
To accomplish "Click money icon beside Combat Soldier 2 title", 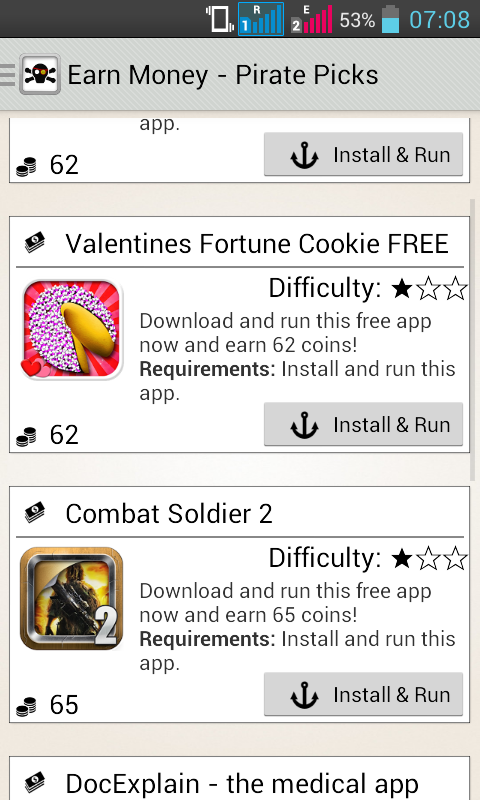I will pos(35,513).
